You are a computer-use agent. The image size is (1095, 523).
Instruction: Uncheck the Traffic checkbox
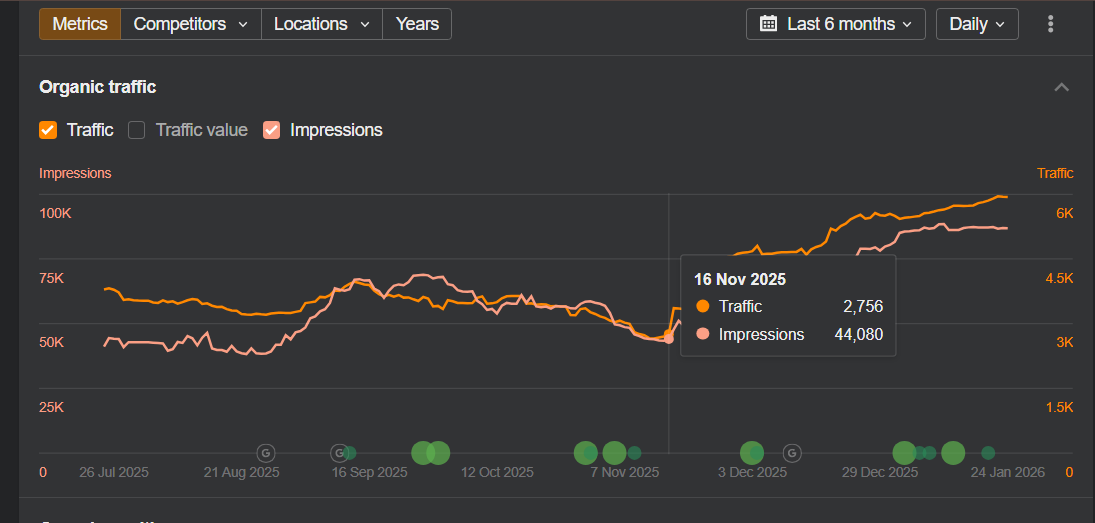tap(48, 130)
